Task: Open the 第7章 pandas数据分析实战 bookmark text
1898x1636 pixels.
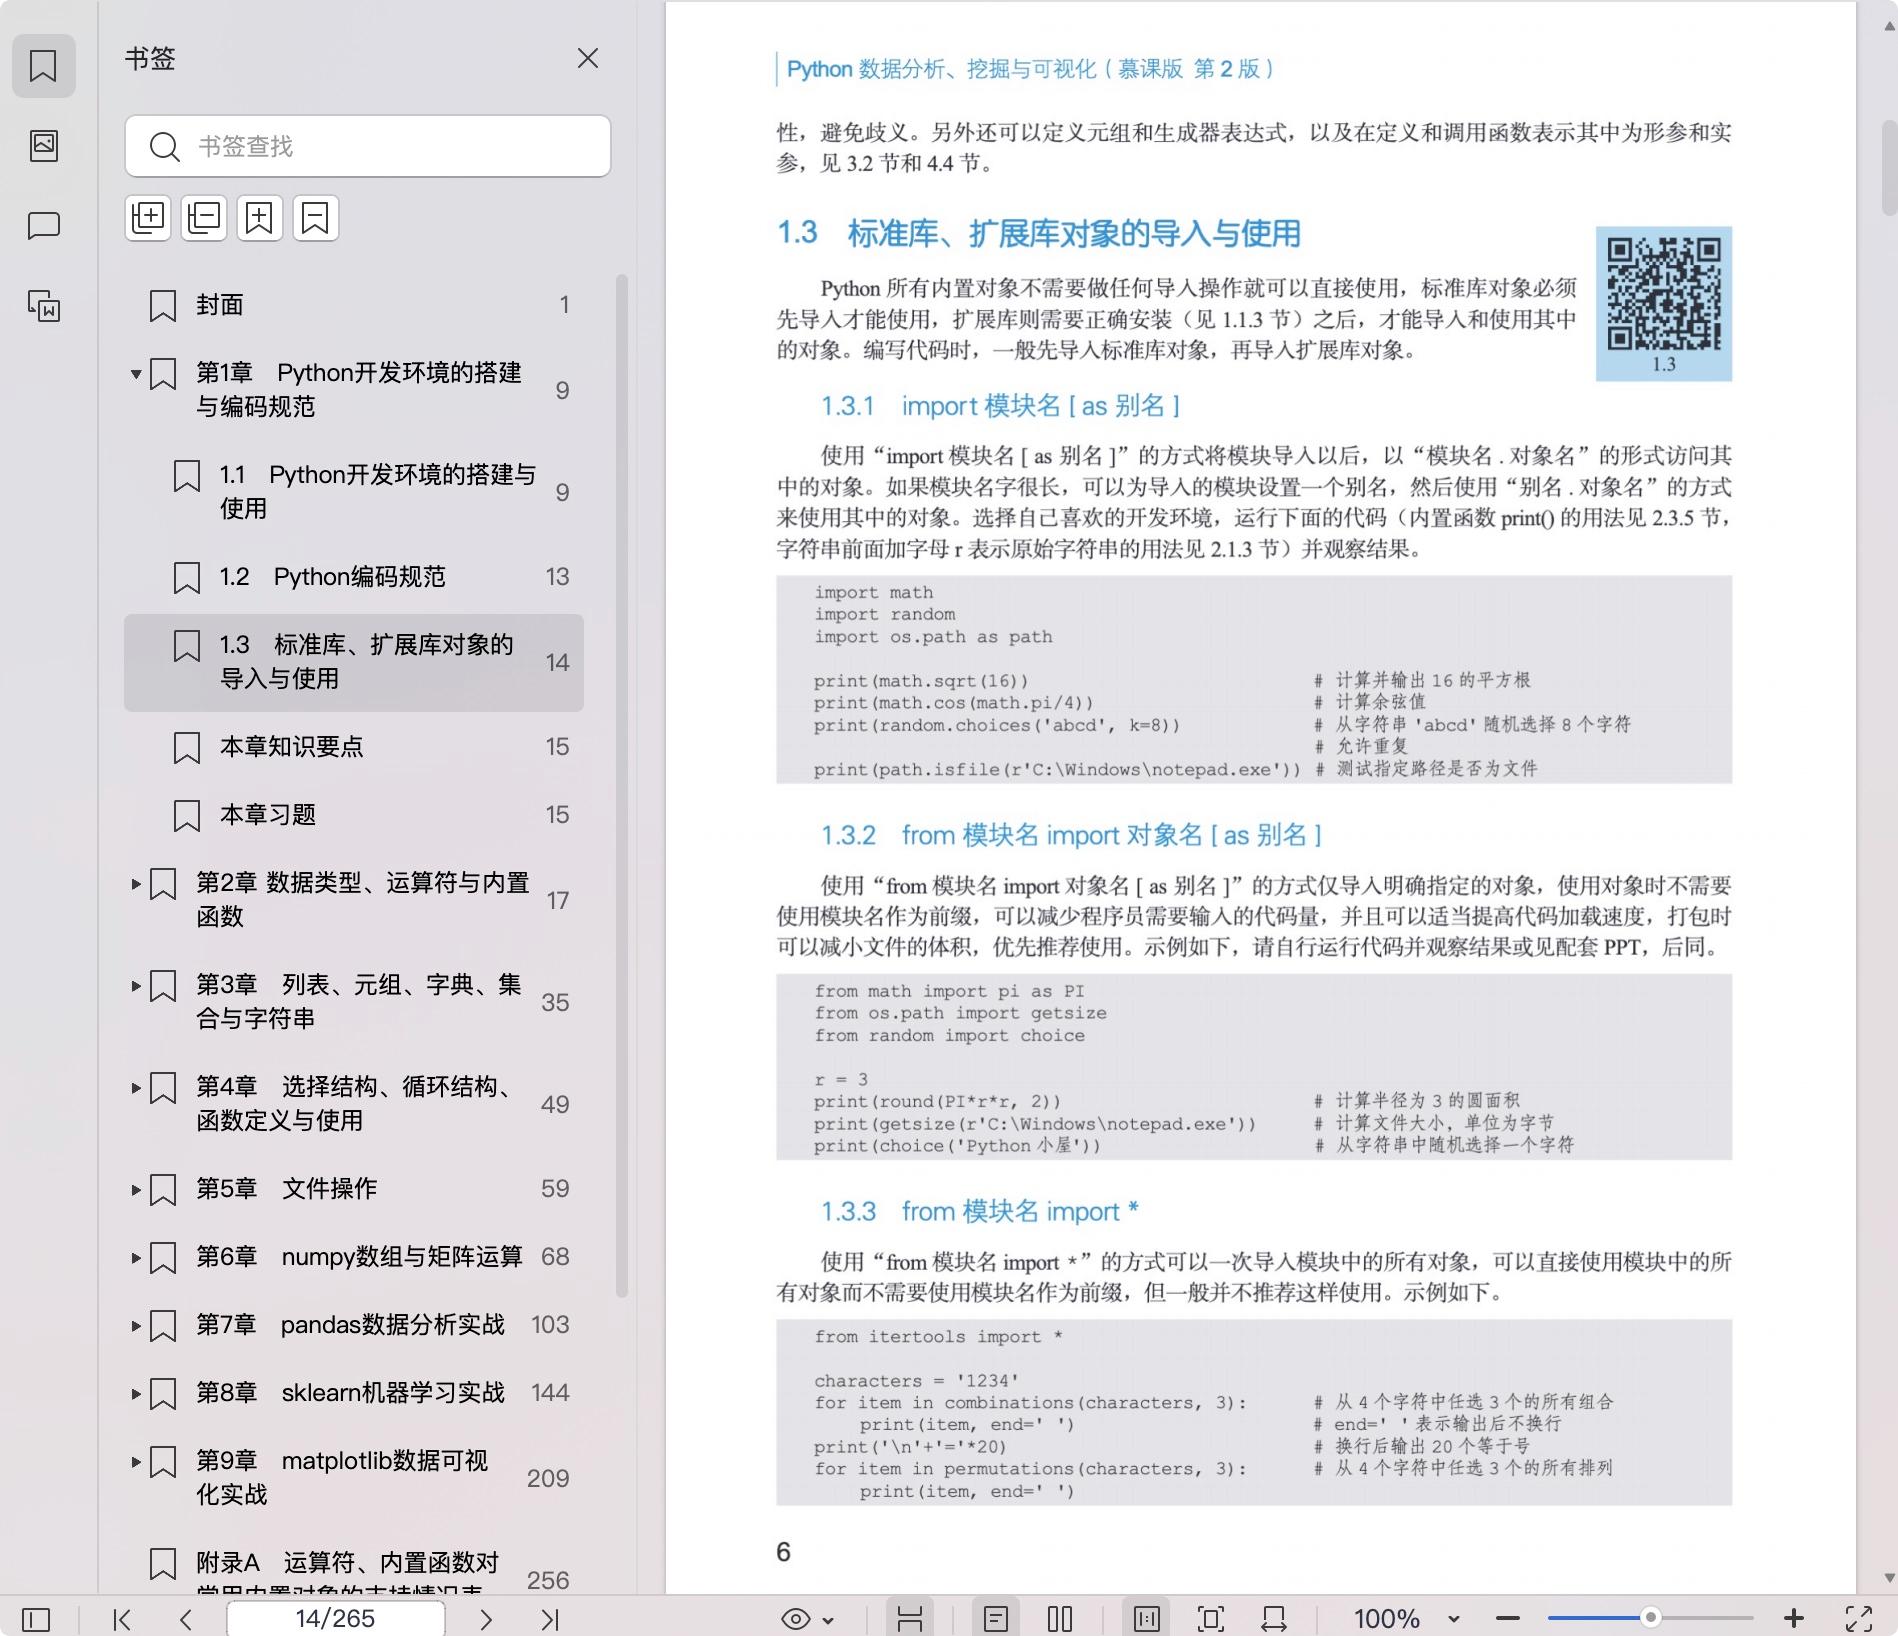Action: (350, 1325)
